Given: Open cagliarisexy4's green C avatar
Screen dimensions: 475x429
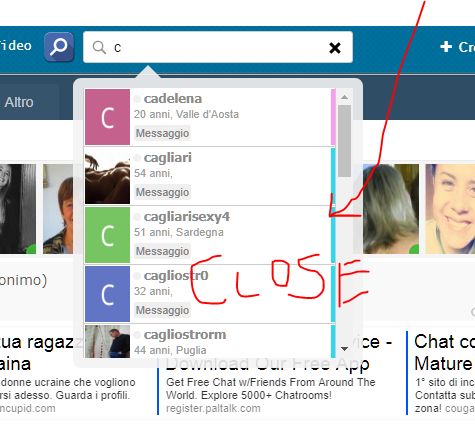Looking at the screenshot, I should click(107, 235).
